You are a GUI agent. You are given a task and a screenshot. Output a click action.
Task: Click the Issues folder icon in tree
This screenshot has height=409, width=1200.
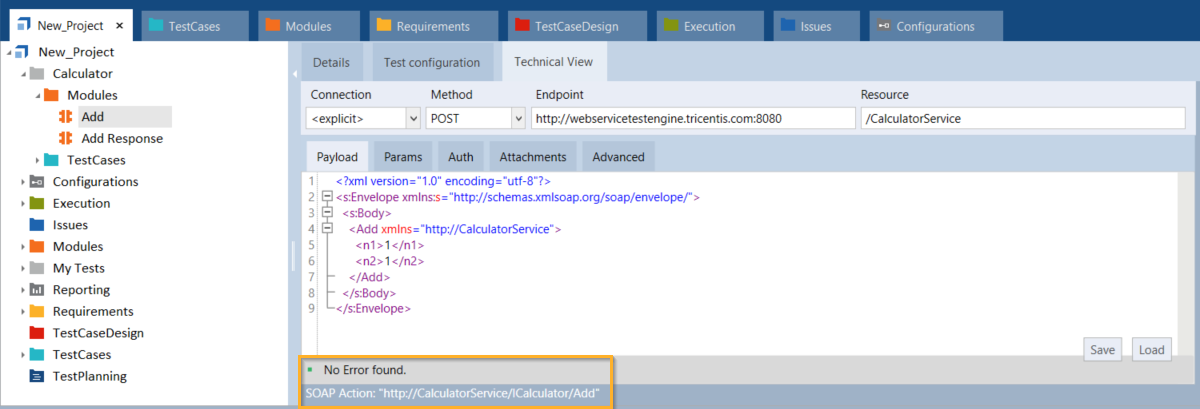[x=37, y=225]
